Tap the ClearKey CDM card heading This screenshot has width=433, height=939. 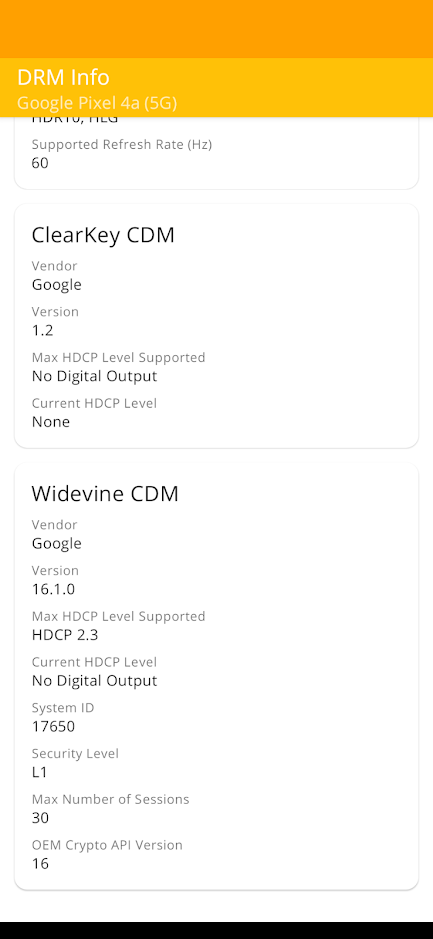click(x=103, y=235)
